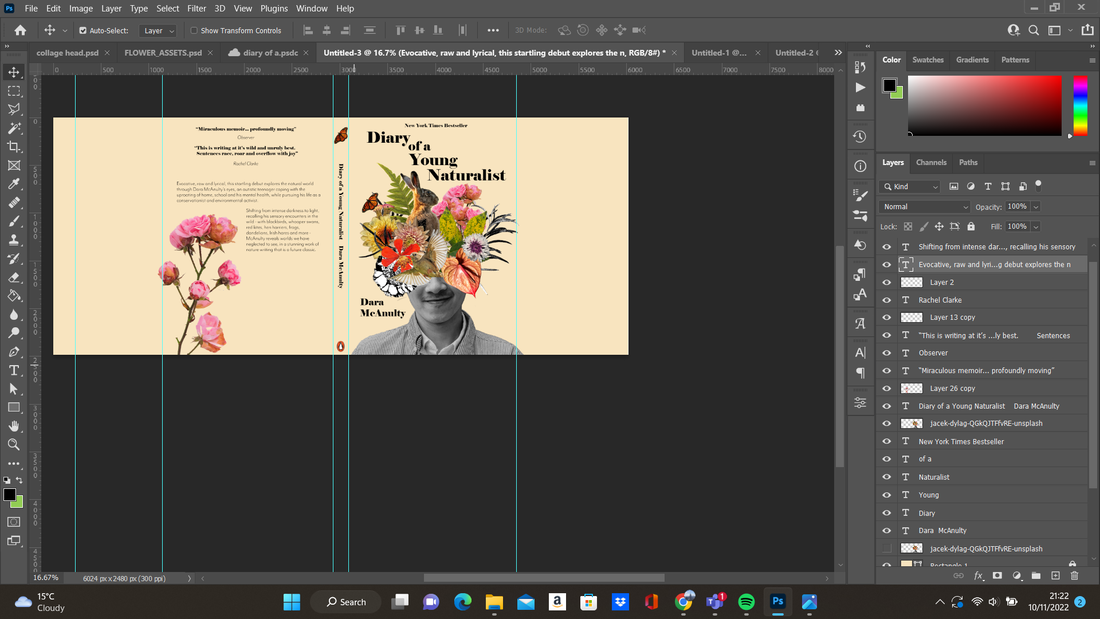Select the Pen tool

click(x=14, y=352)
